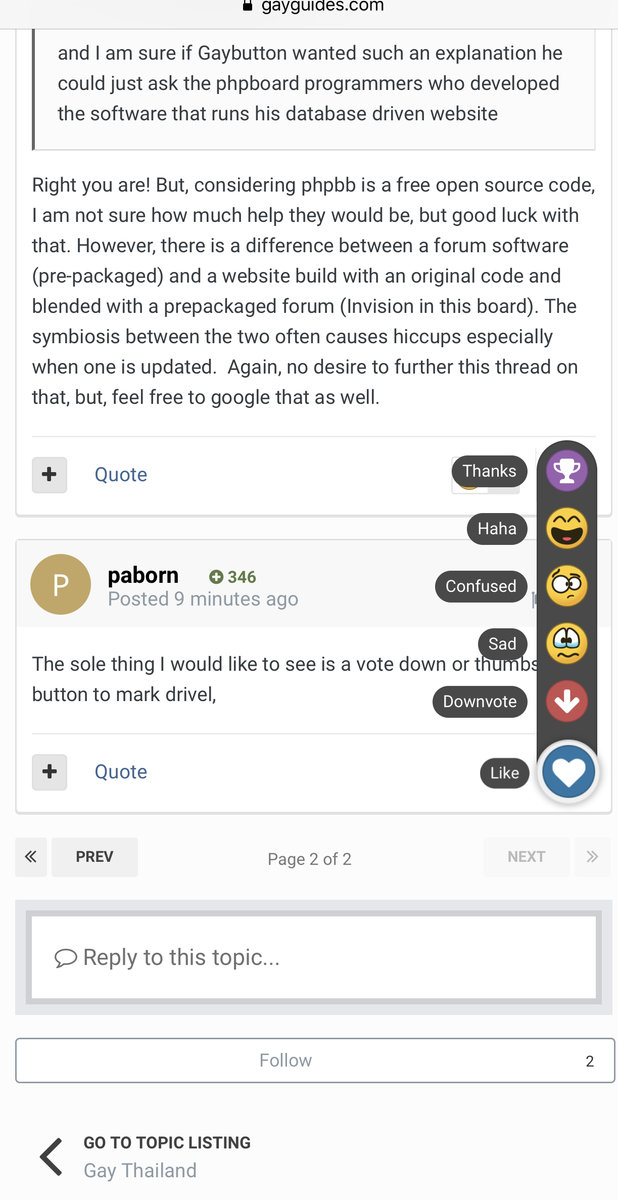Toggle multiquote plus on the phpbb post

(x=49, y=475)
